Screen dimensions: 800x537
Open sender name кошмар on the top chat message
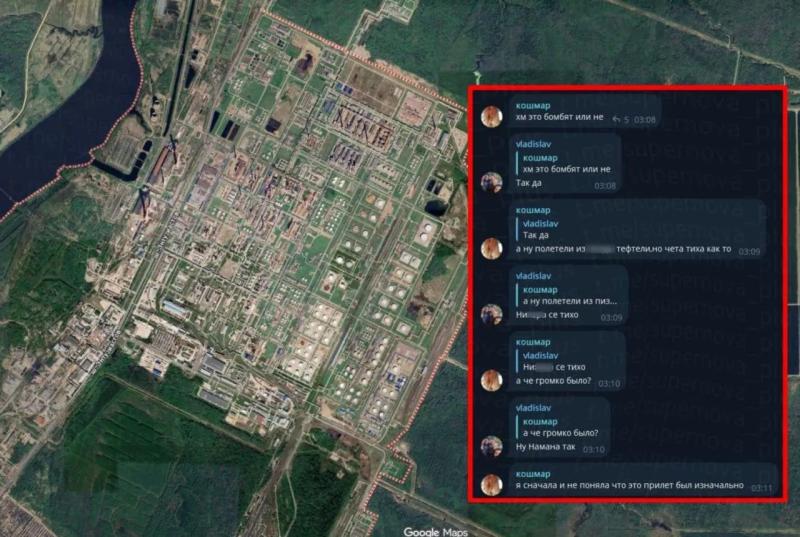click(533, 106)
